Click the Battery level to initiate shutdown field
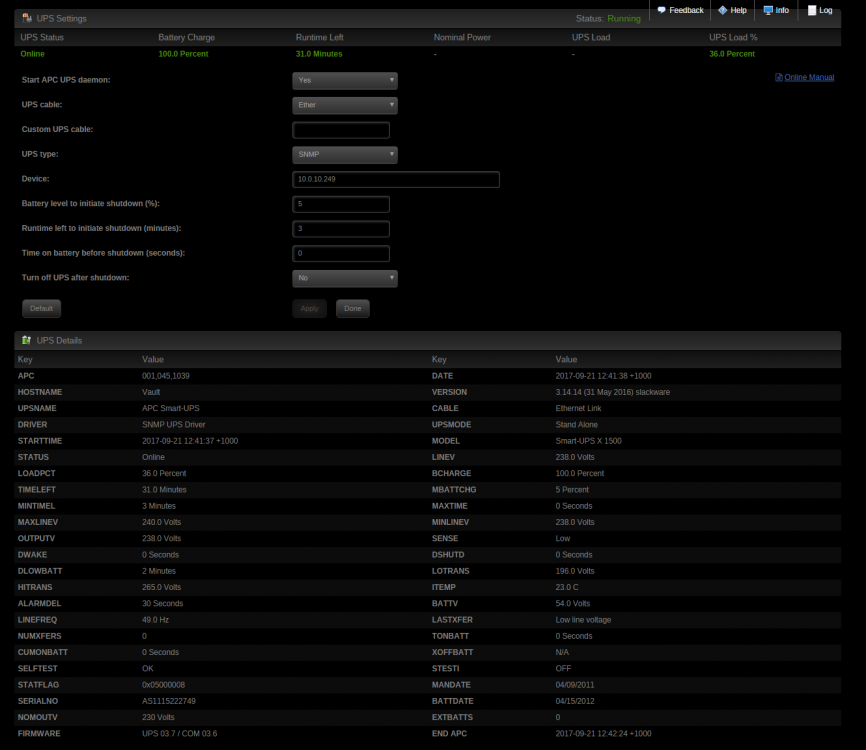 (341, 204)
